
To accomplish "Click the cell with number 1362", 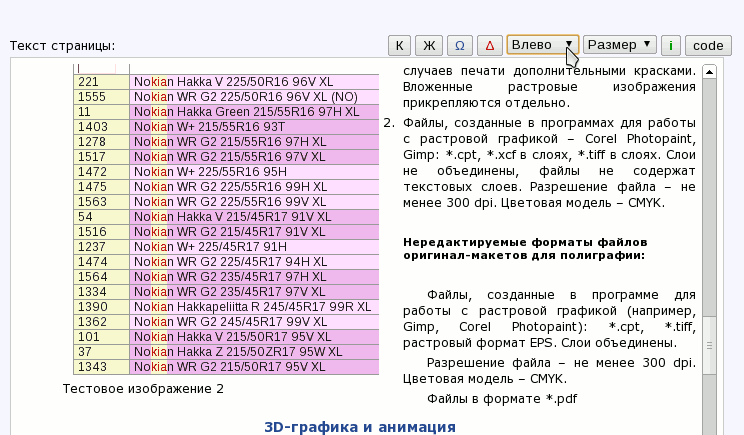I will click(x=101, y=322).
